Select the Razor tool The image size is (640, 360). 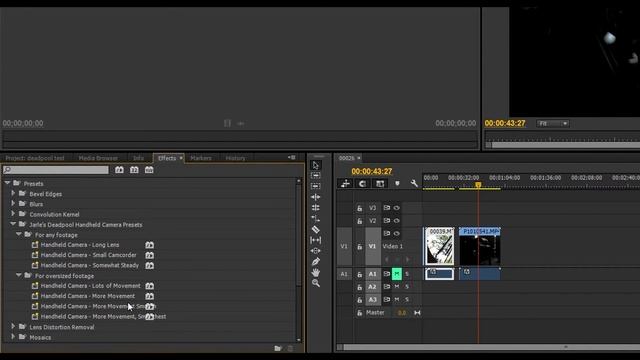316,229
